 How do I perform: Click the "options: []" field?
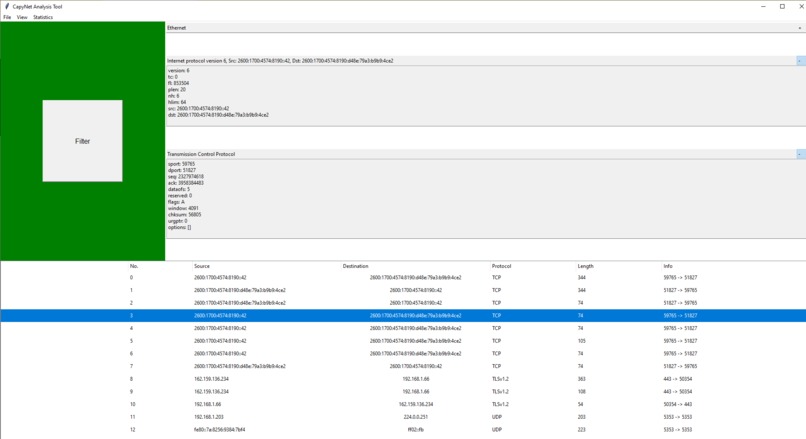click(x=179, y=227)
